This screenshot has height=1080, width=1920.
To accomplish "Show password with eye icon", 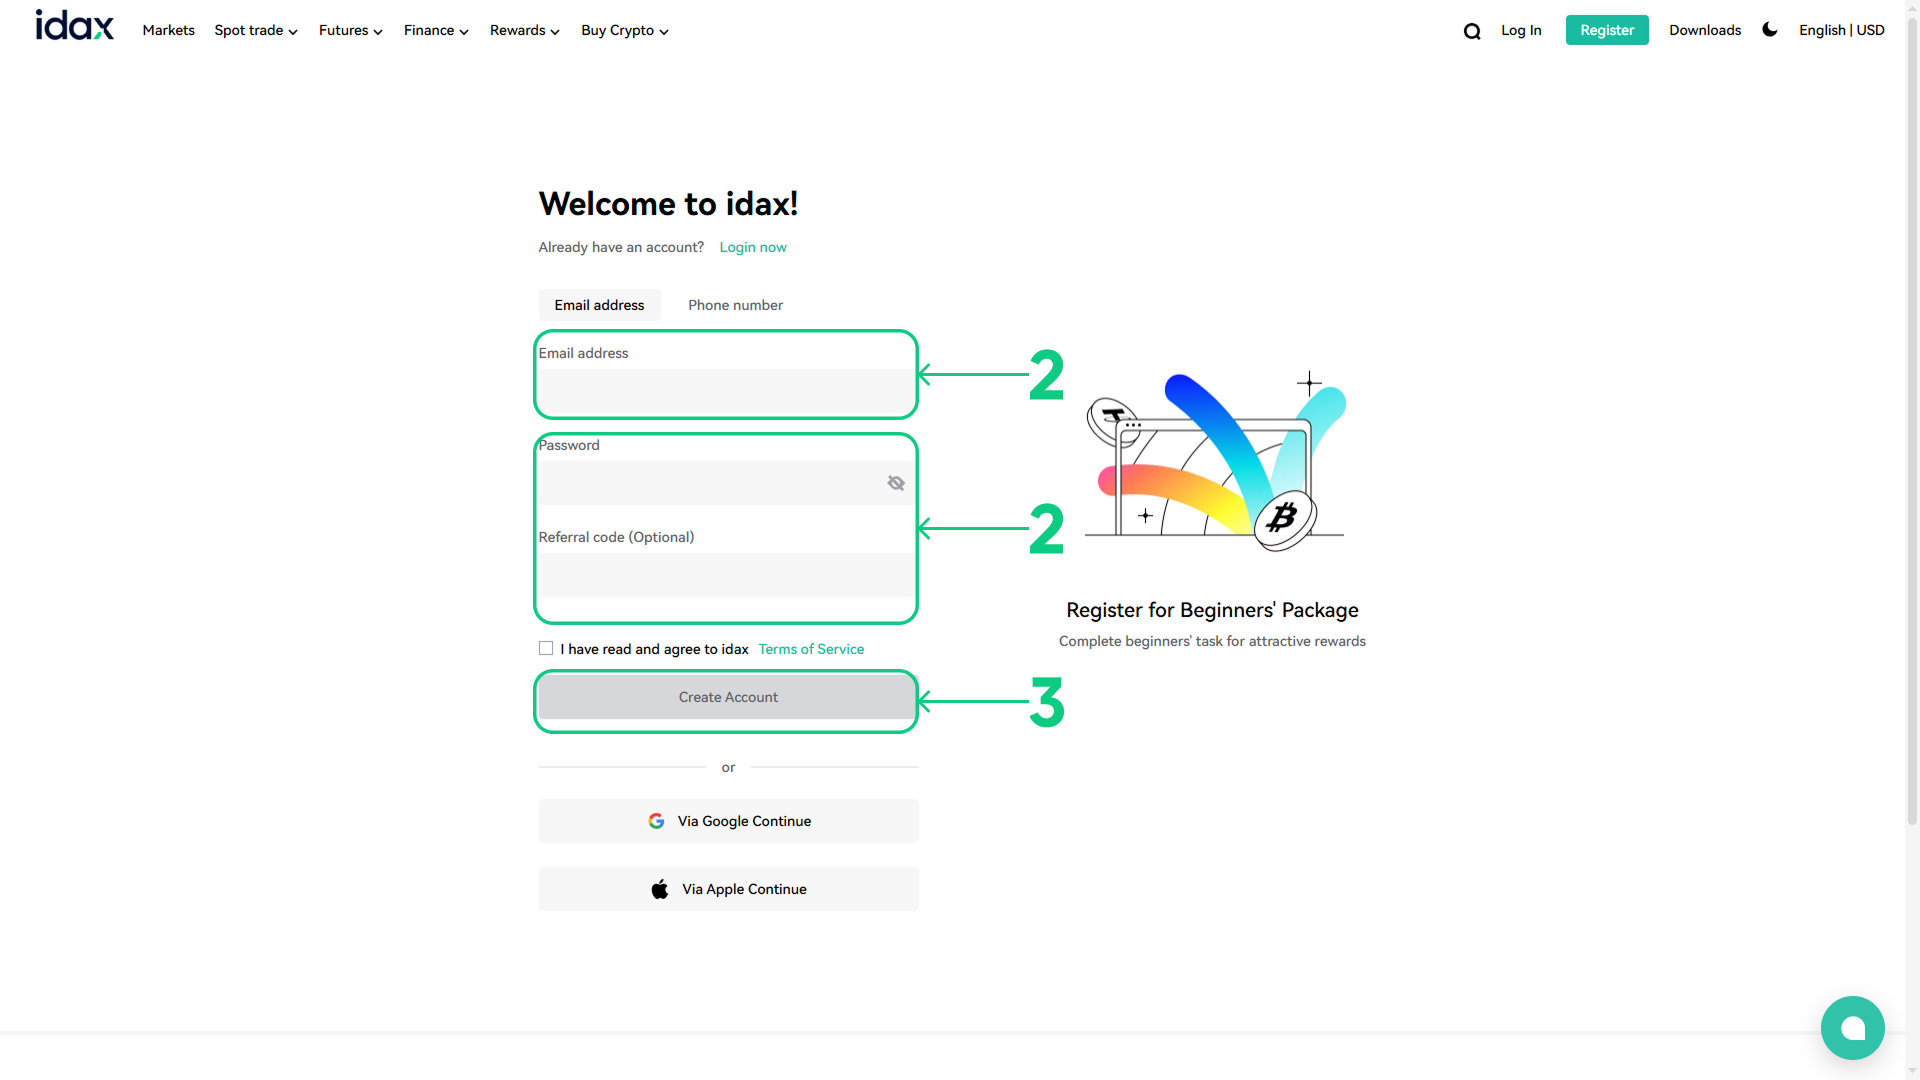I will tap(896, 483).
